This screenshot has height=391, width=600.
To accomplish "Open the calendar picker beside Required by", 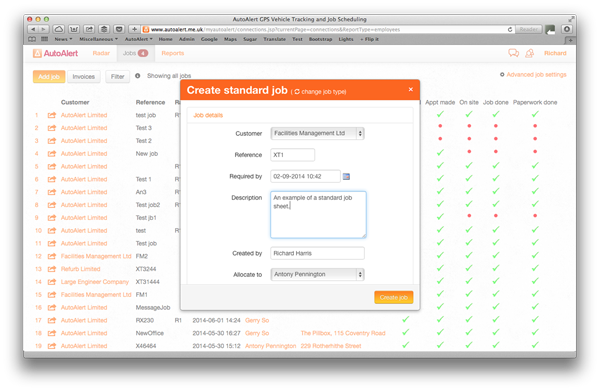I will [346, 176].
